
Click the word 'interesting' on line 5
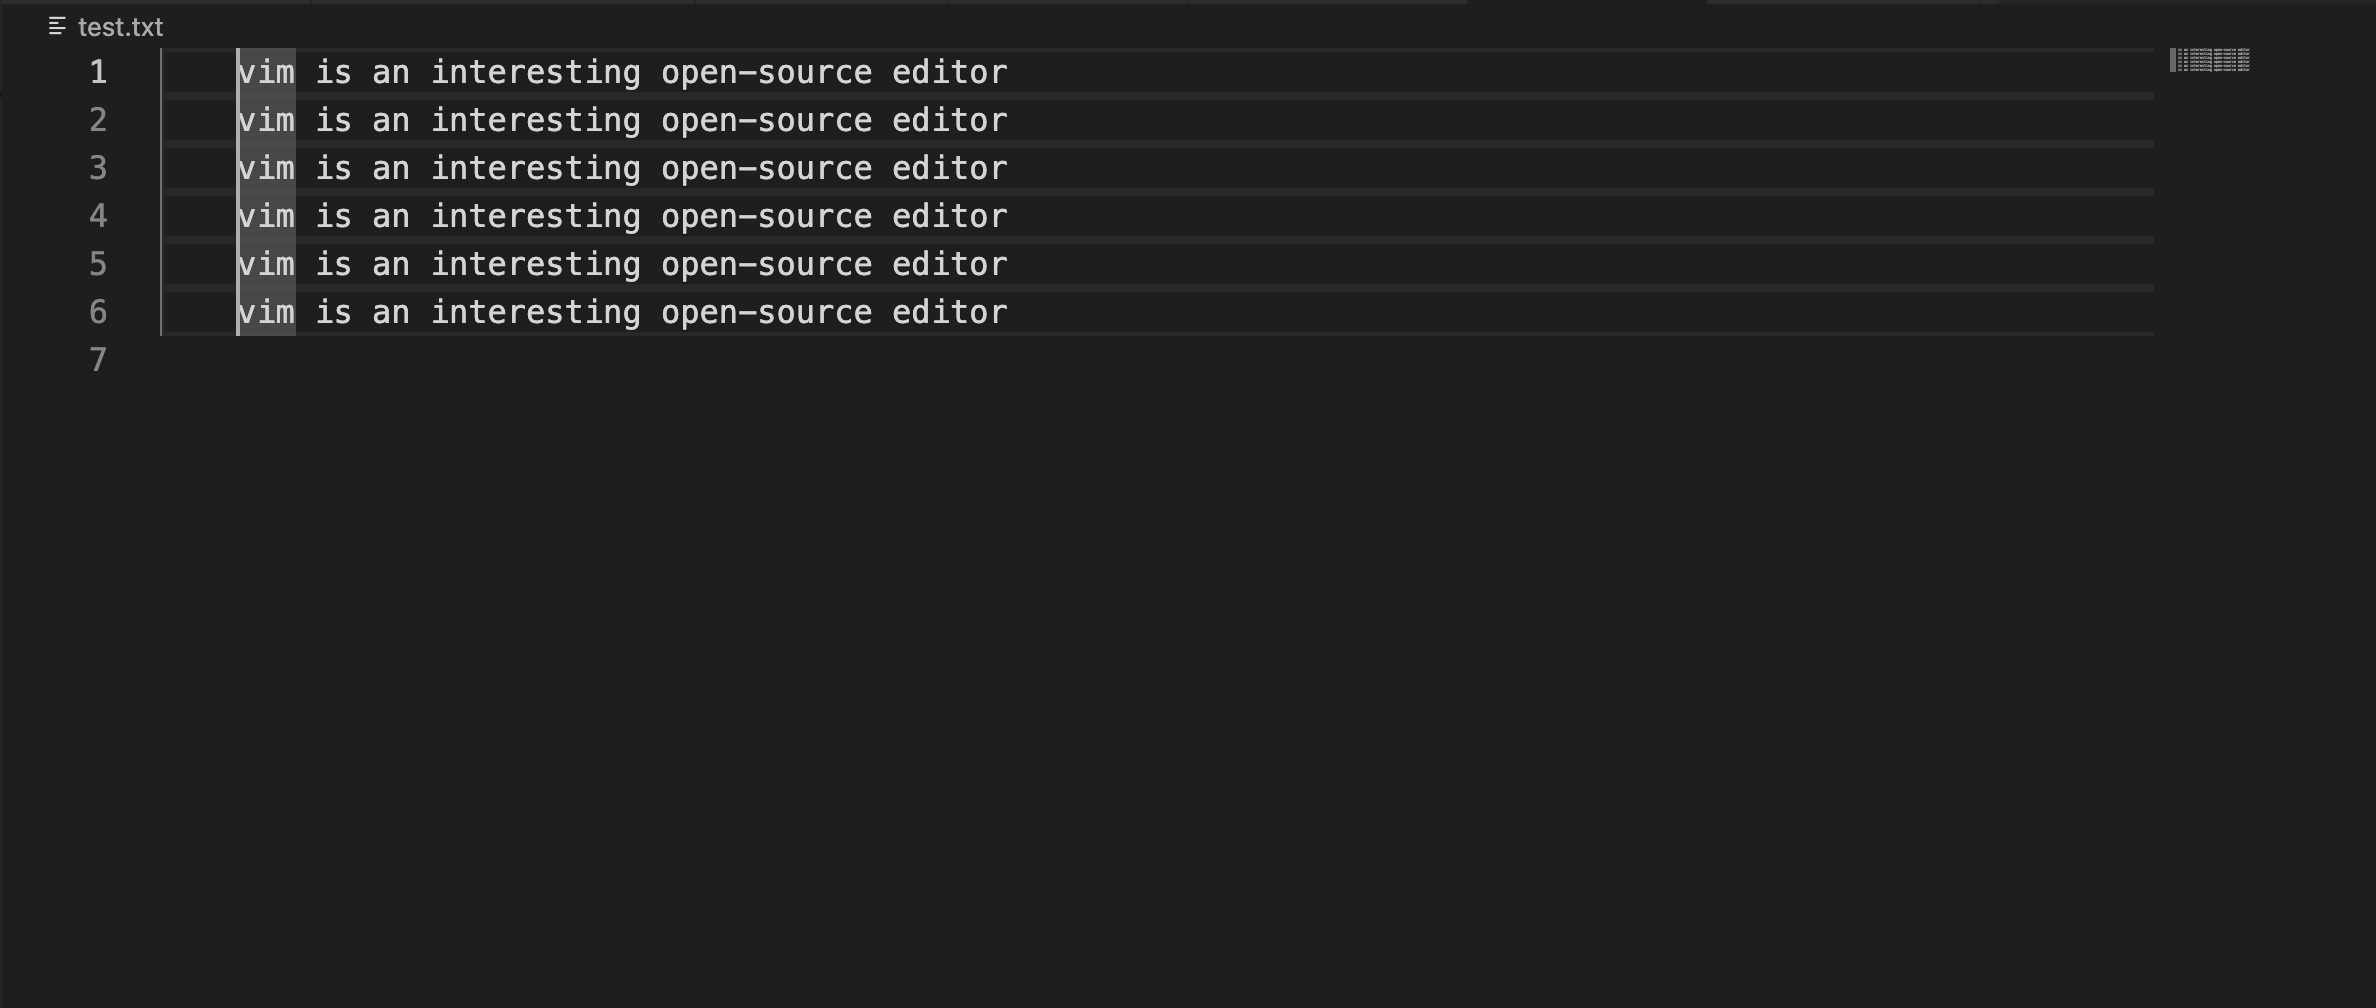(536, 264)
